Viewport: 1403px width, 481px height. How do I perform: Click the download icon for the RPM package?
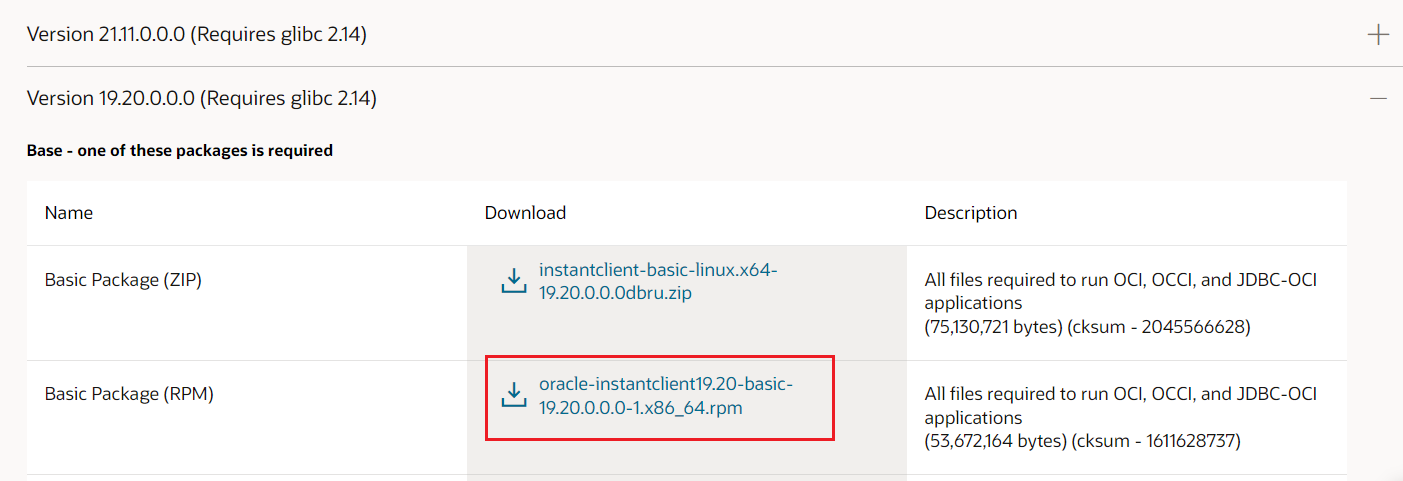click(513, 395)
